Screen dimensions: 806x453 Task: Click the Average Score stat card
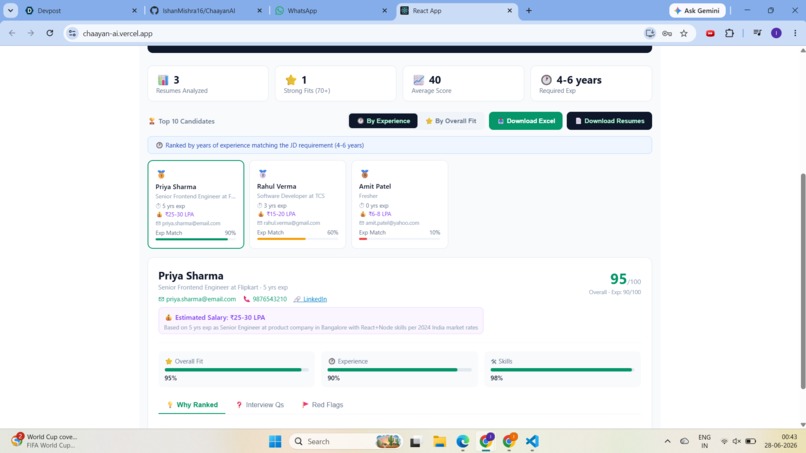click(463, 83)
